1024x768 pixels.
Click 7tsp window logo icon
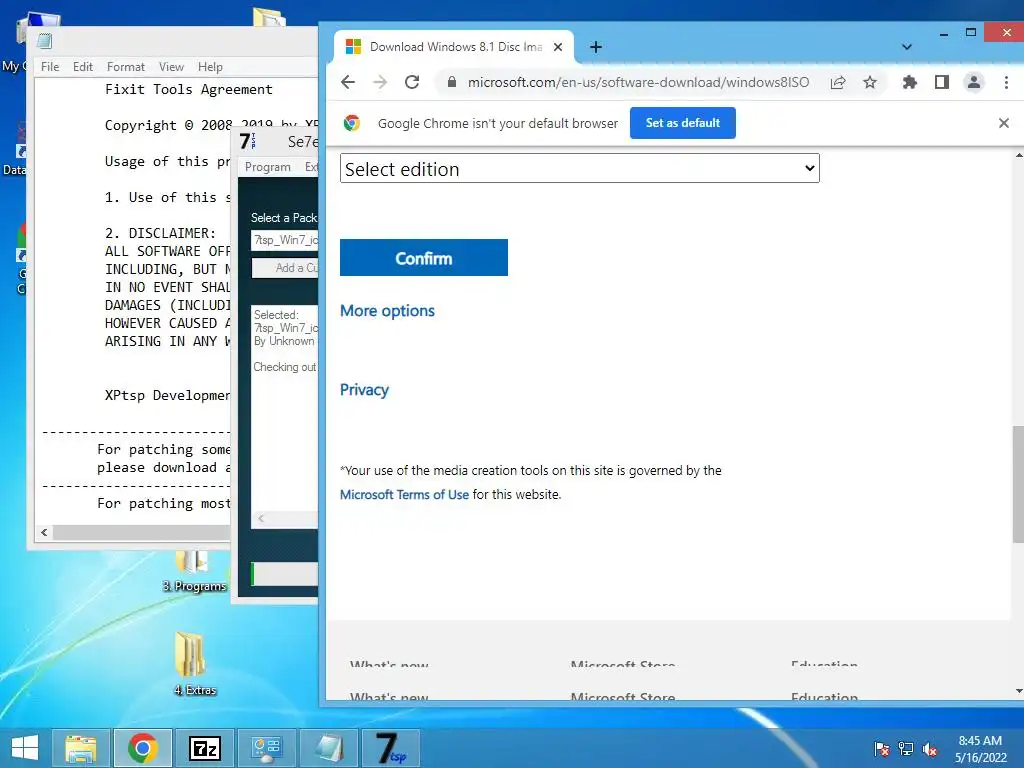(248, 141)
